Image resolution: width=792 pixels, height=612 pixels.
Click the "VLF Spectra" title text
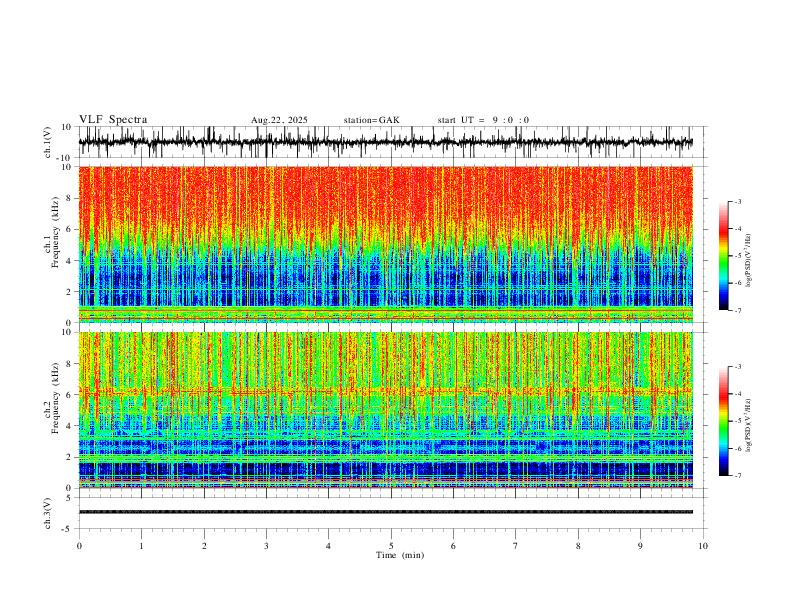pyautogui.click(x=113, y=119)
